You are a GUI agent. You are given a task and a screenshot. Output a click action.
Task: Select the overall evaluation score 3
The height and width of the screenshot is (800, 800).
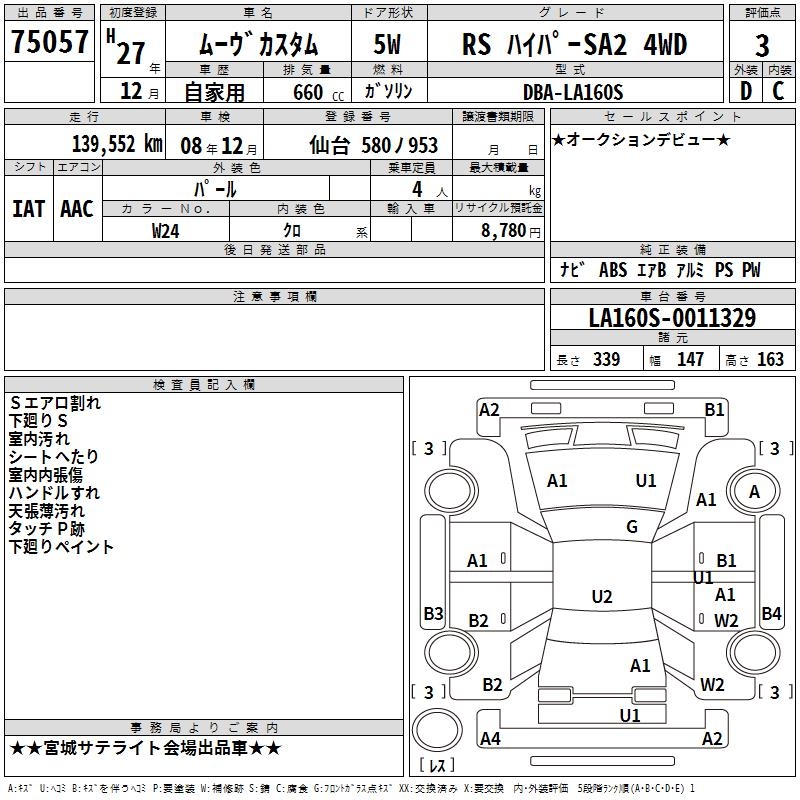pyautogui.click(x=762, y=45)
